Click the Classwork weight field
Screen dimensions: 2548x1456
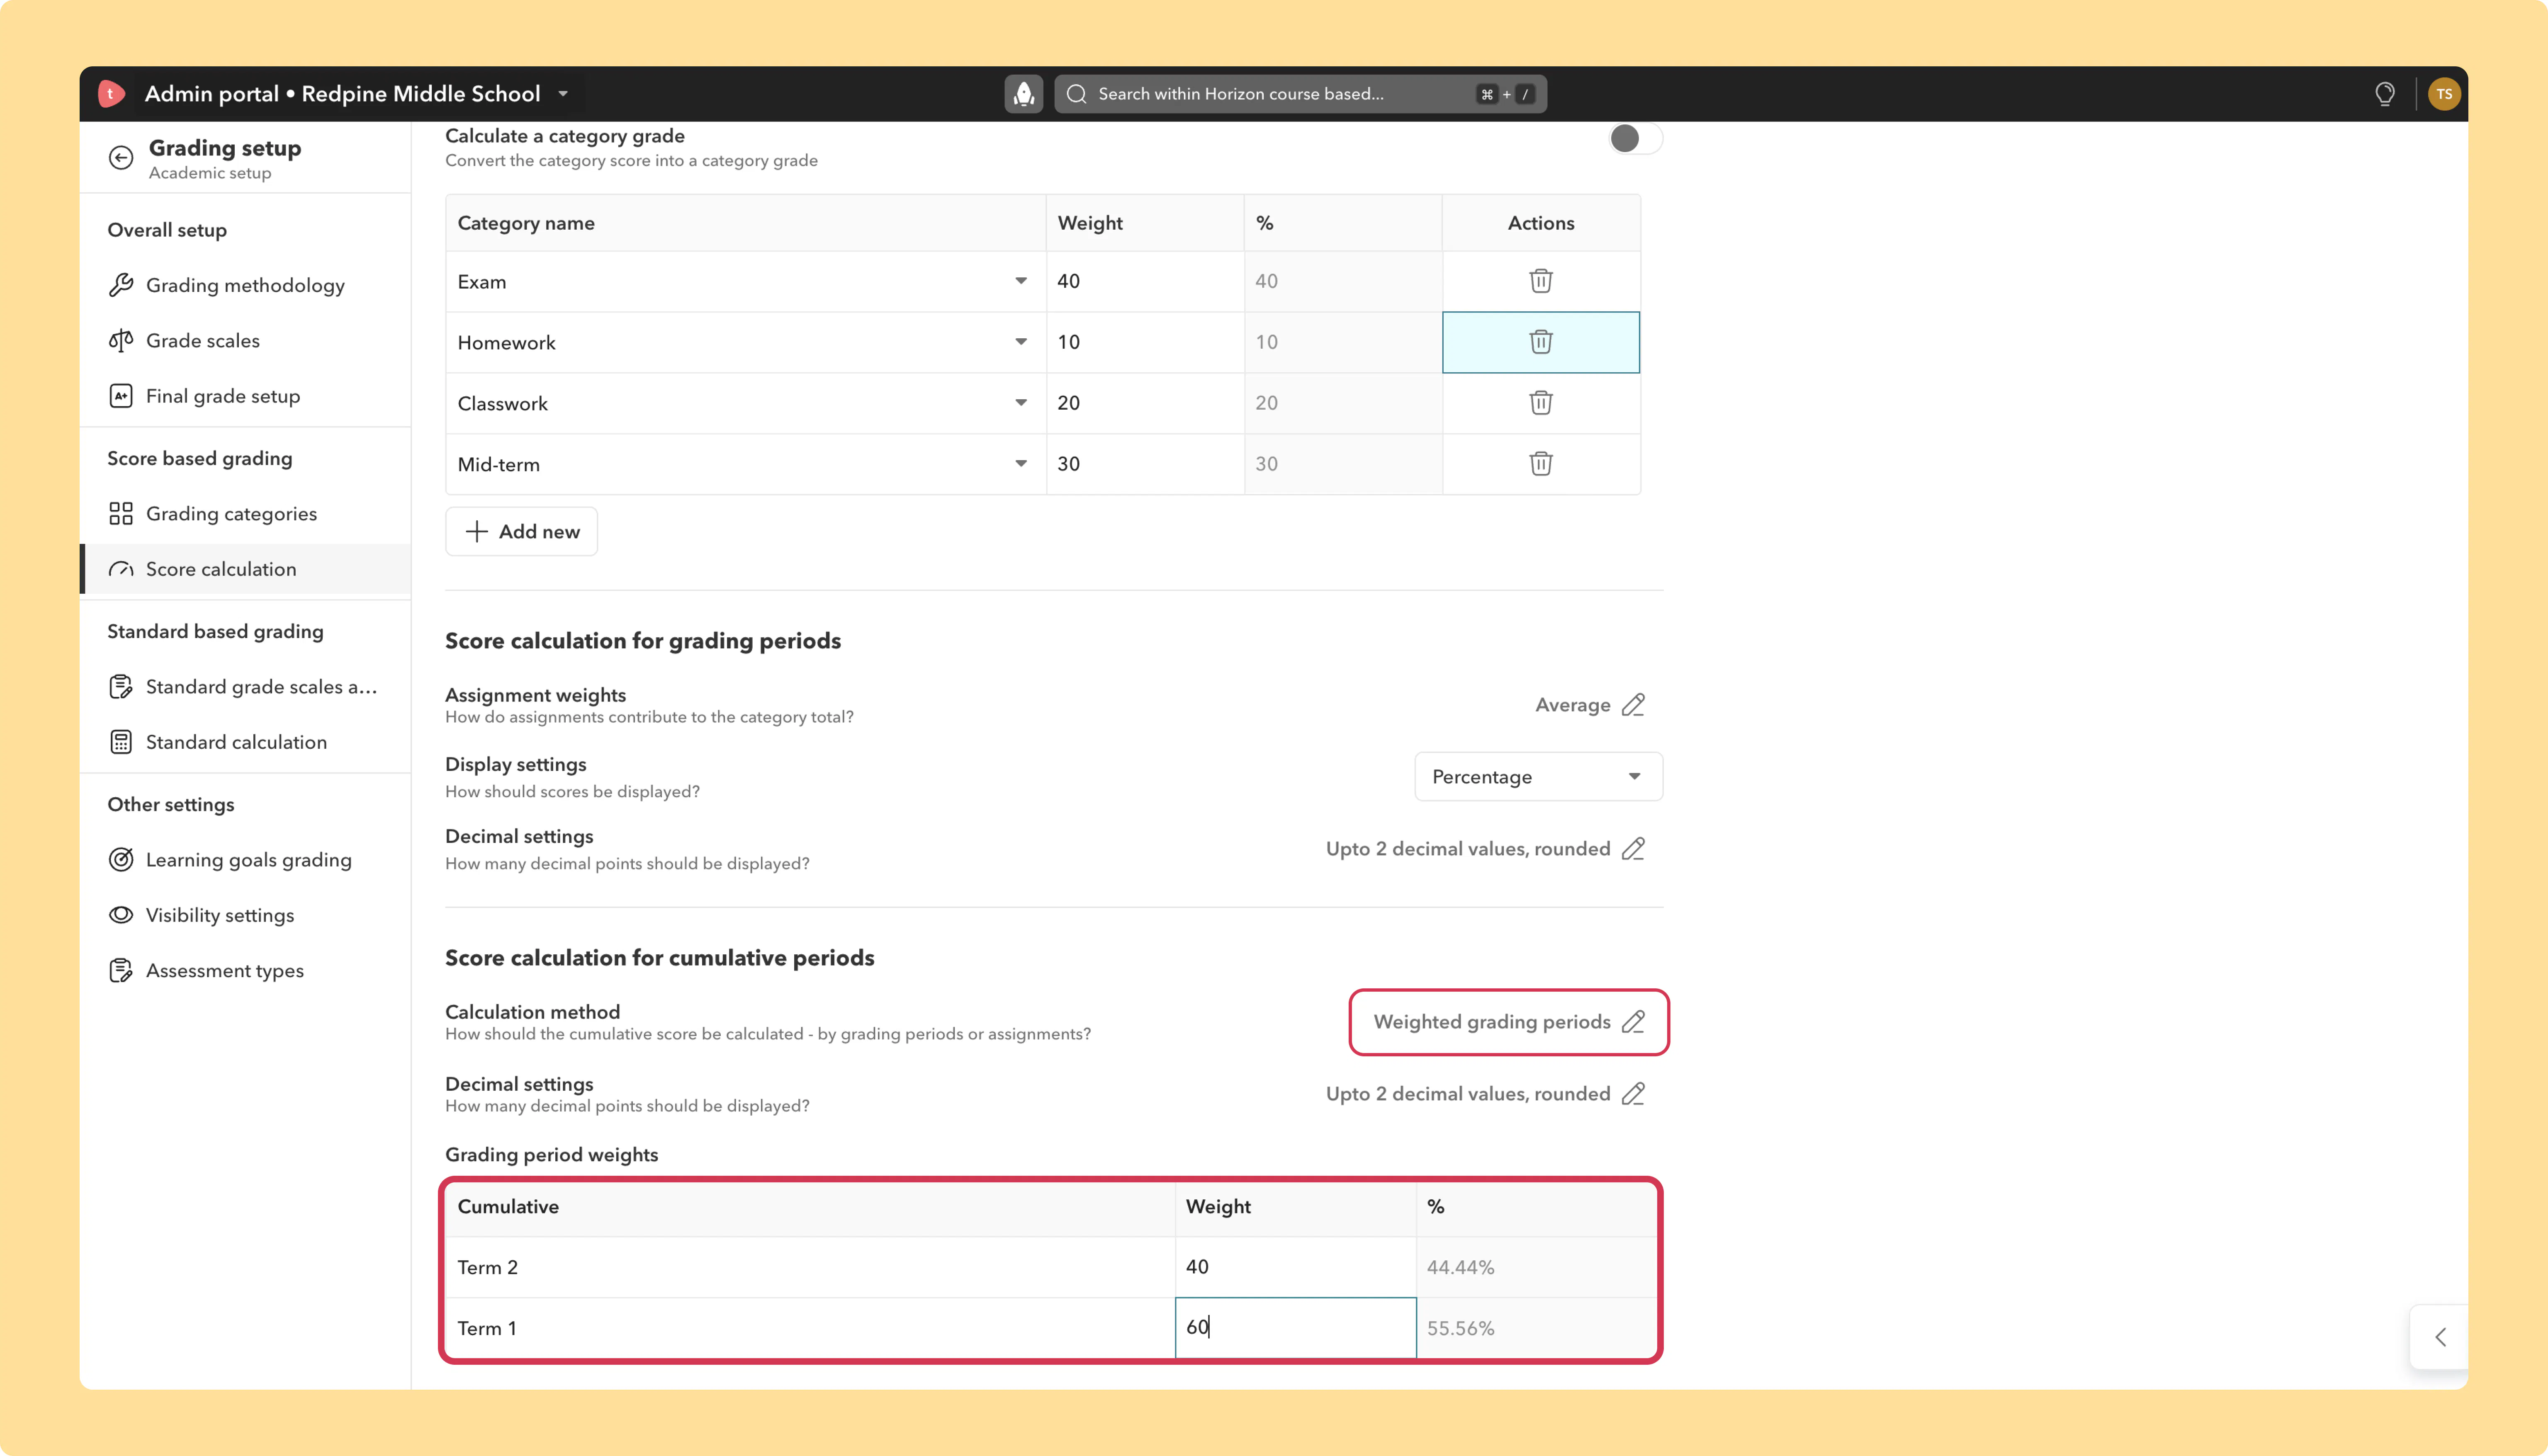pos(1145,403)
